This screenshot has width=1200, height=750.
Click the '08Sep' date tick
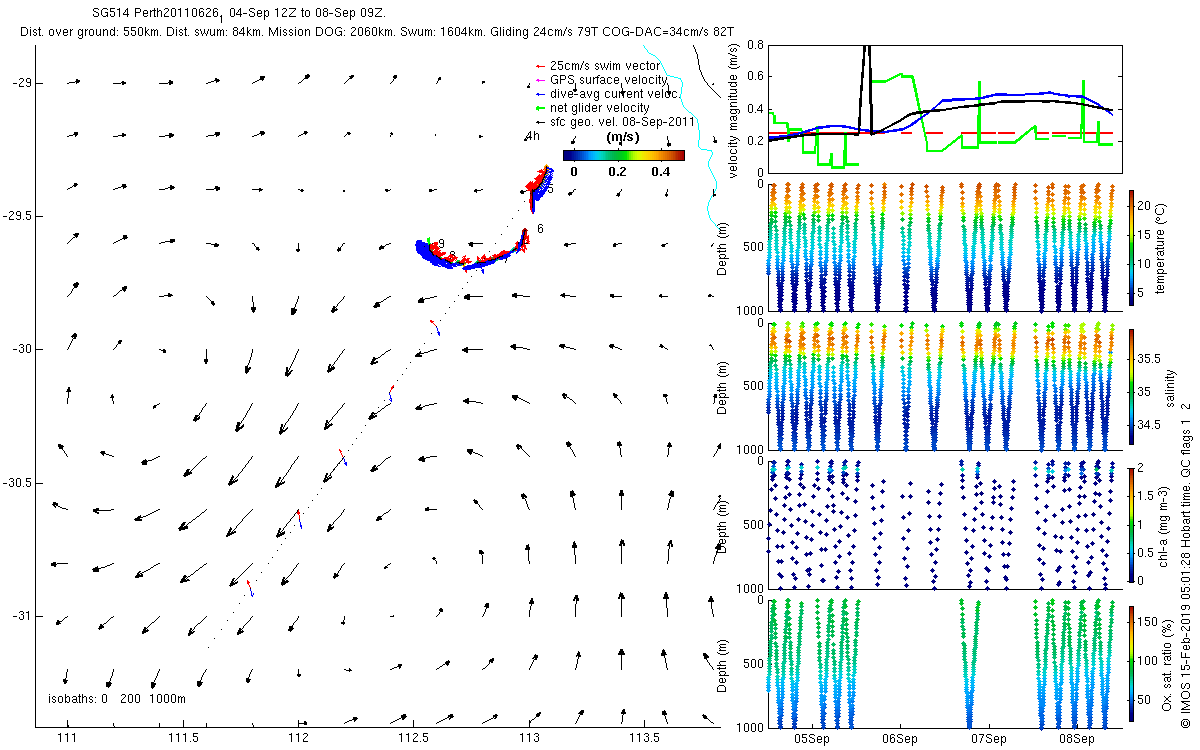pyautogui.click(x=1077, y=739)
